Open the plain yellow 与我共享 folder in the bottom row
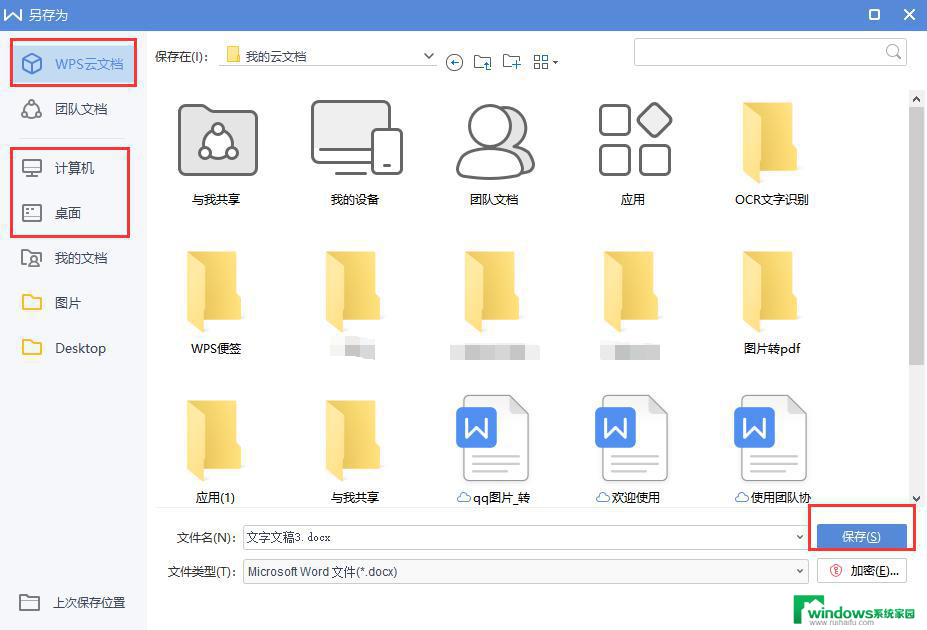This screenshot has width=927, height=630. coord(355,452)
